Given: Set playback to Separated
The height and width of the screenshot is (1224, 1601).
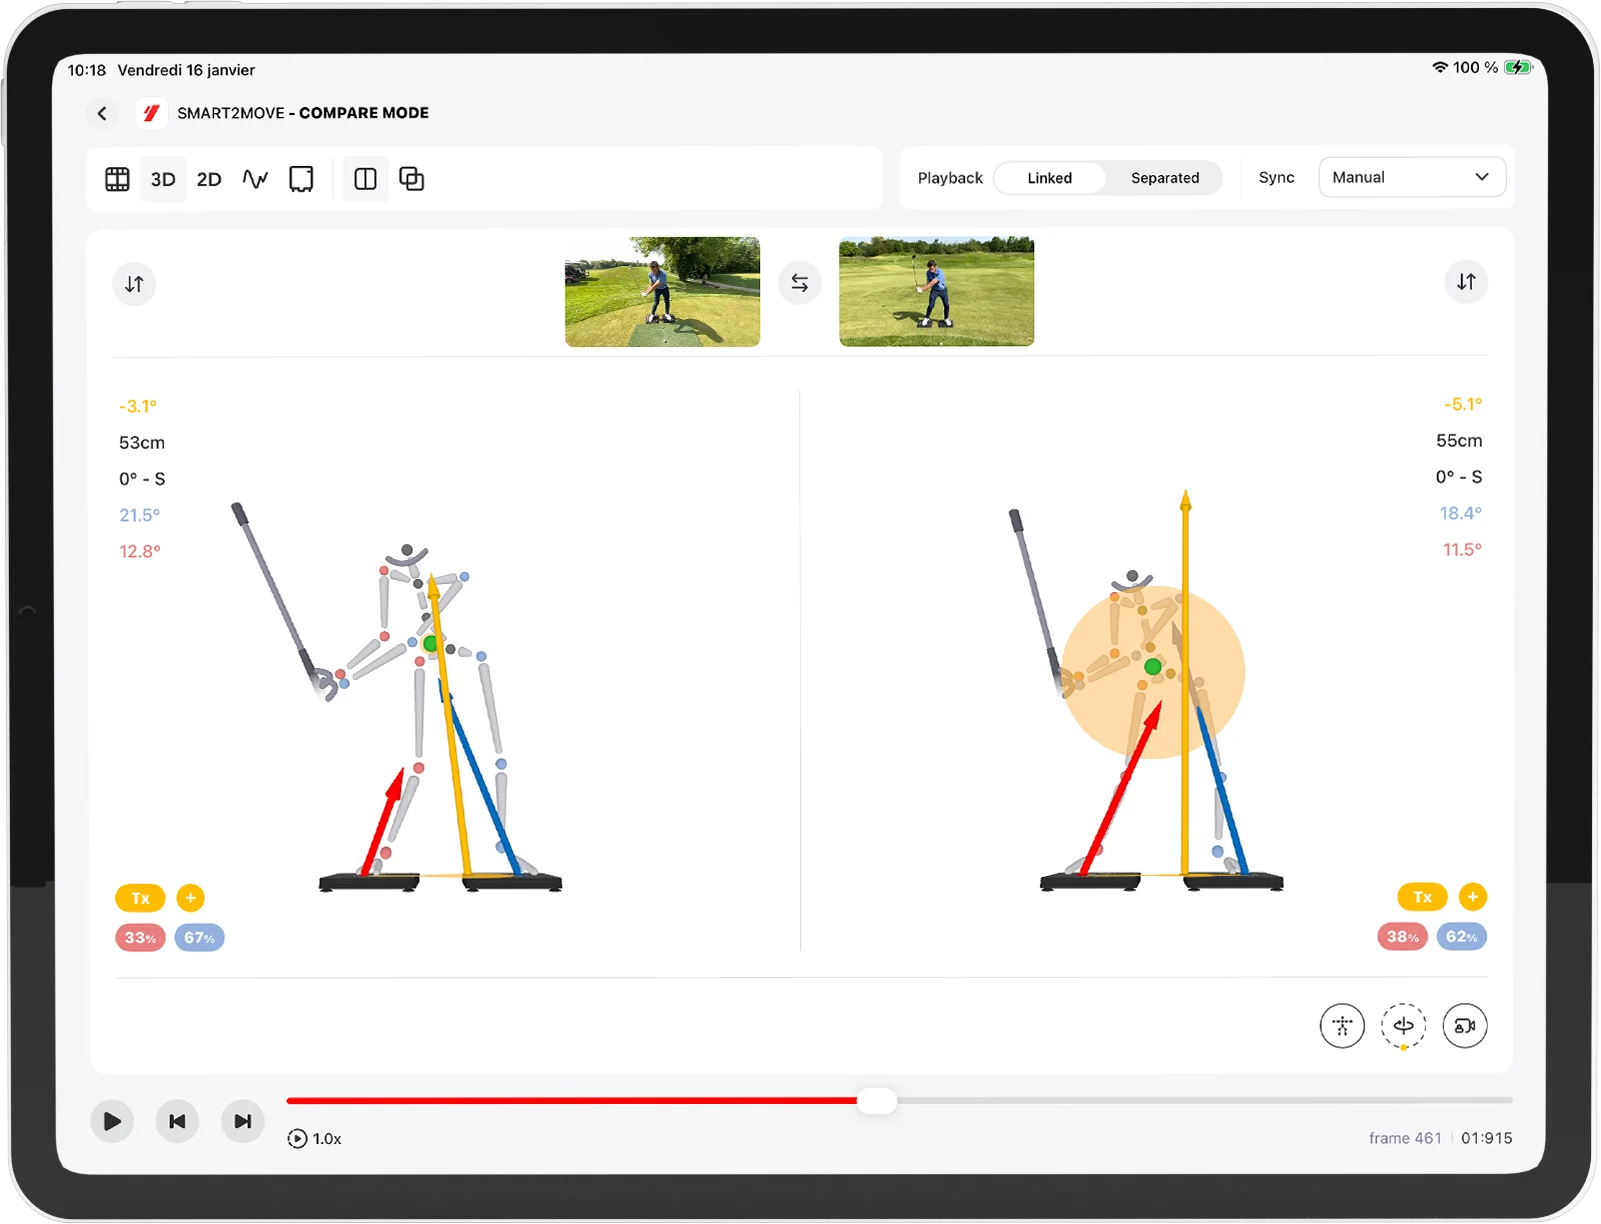Looking at the screenshot, I should pos(1164,178).
